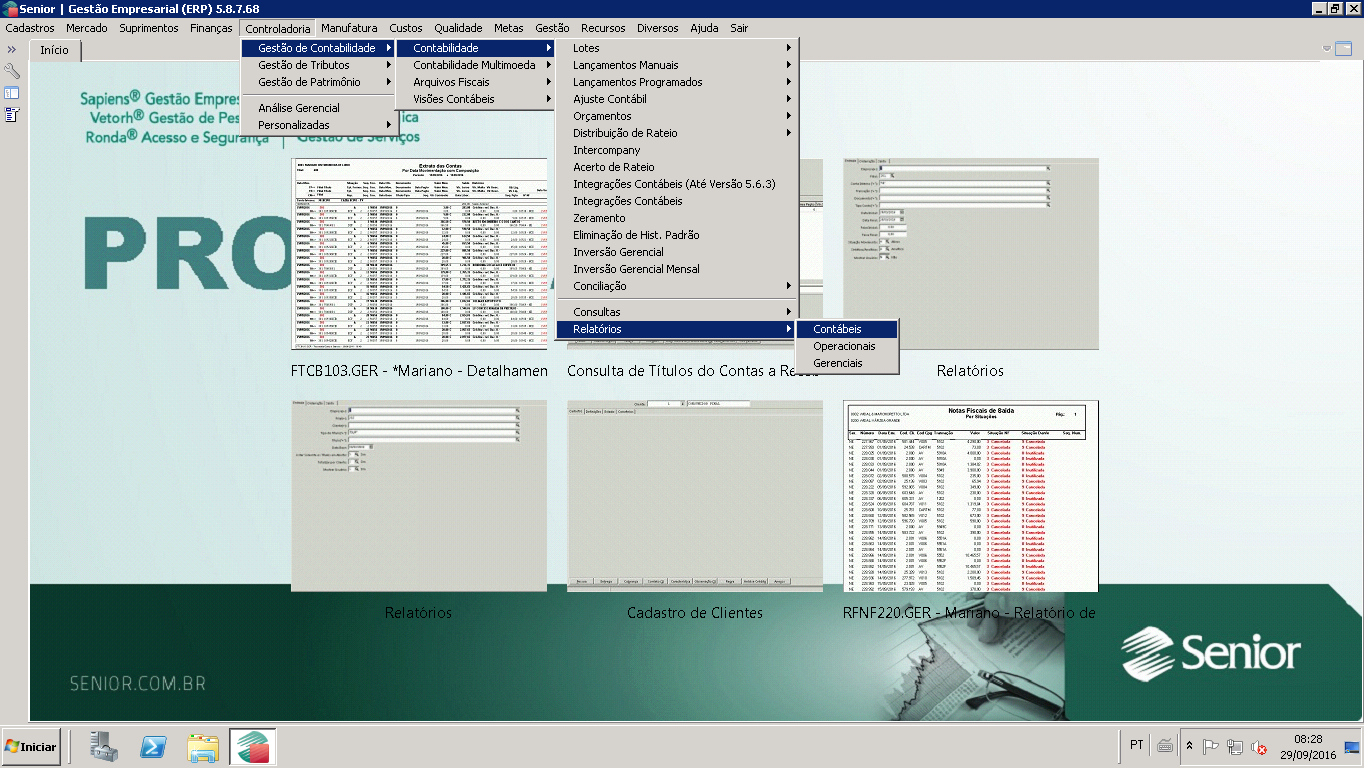
Task: Click the Show desktop icon by the clock
Action: (x=1353, y=746)
